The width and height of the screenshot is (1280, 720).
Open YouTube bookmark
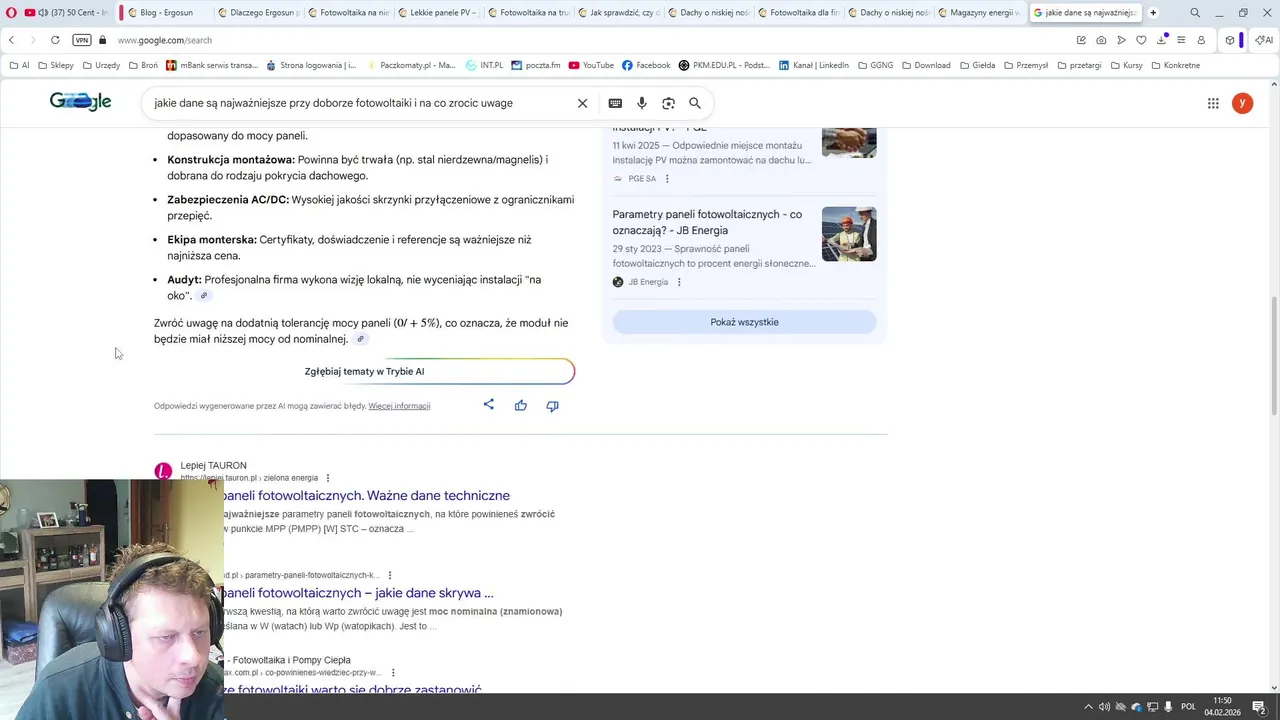click(591, 65)
